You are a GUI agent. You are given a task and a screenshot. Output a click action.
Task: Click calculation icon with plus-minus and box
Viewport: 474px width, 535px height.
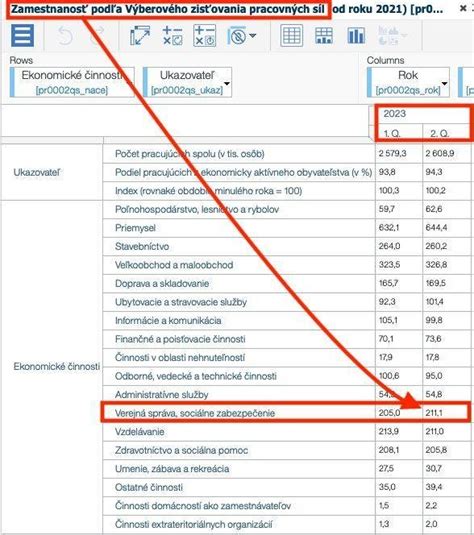[172, 35]
